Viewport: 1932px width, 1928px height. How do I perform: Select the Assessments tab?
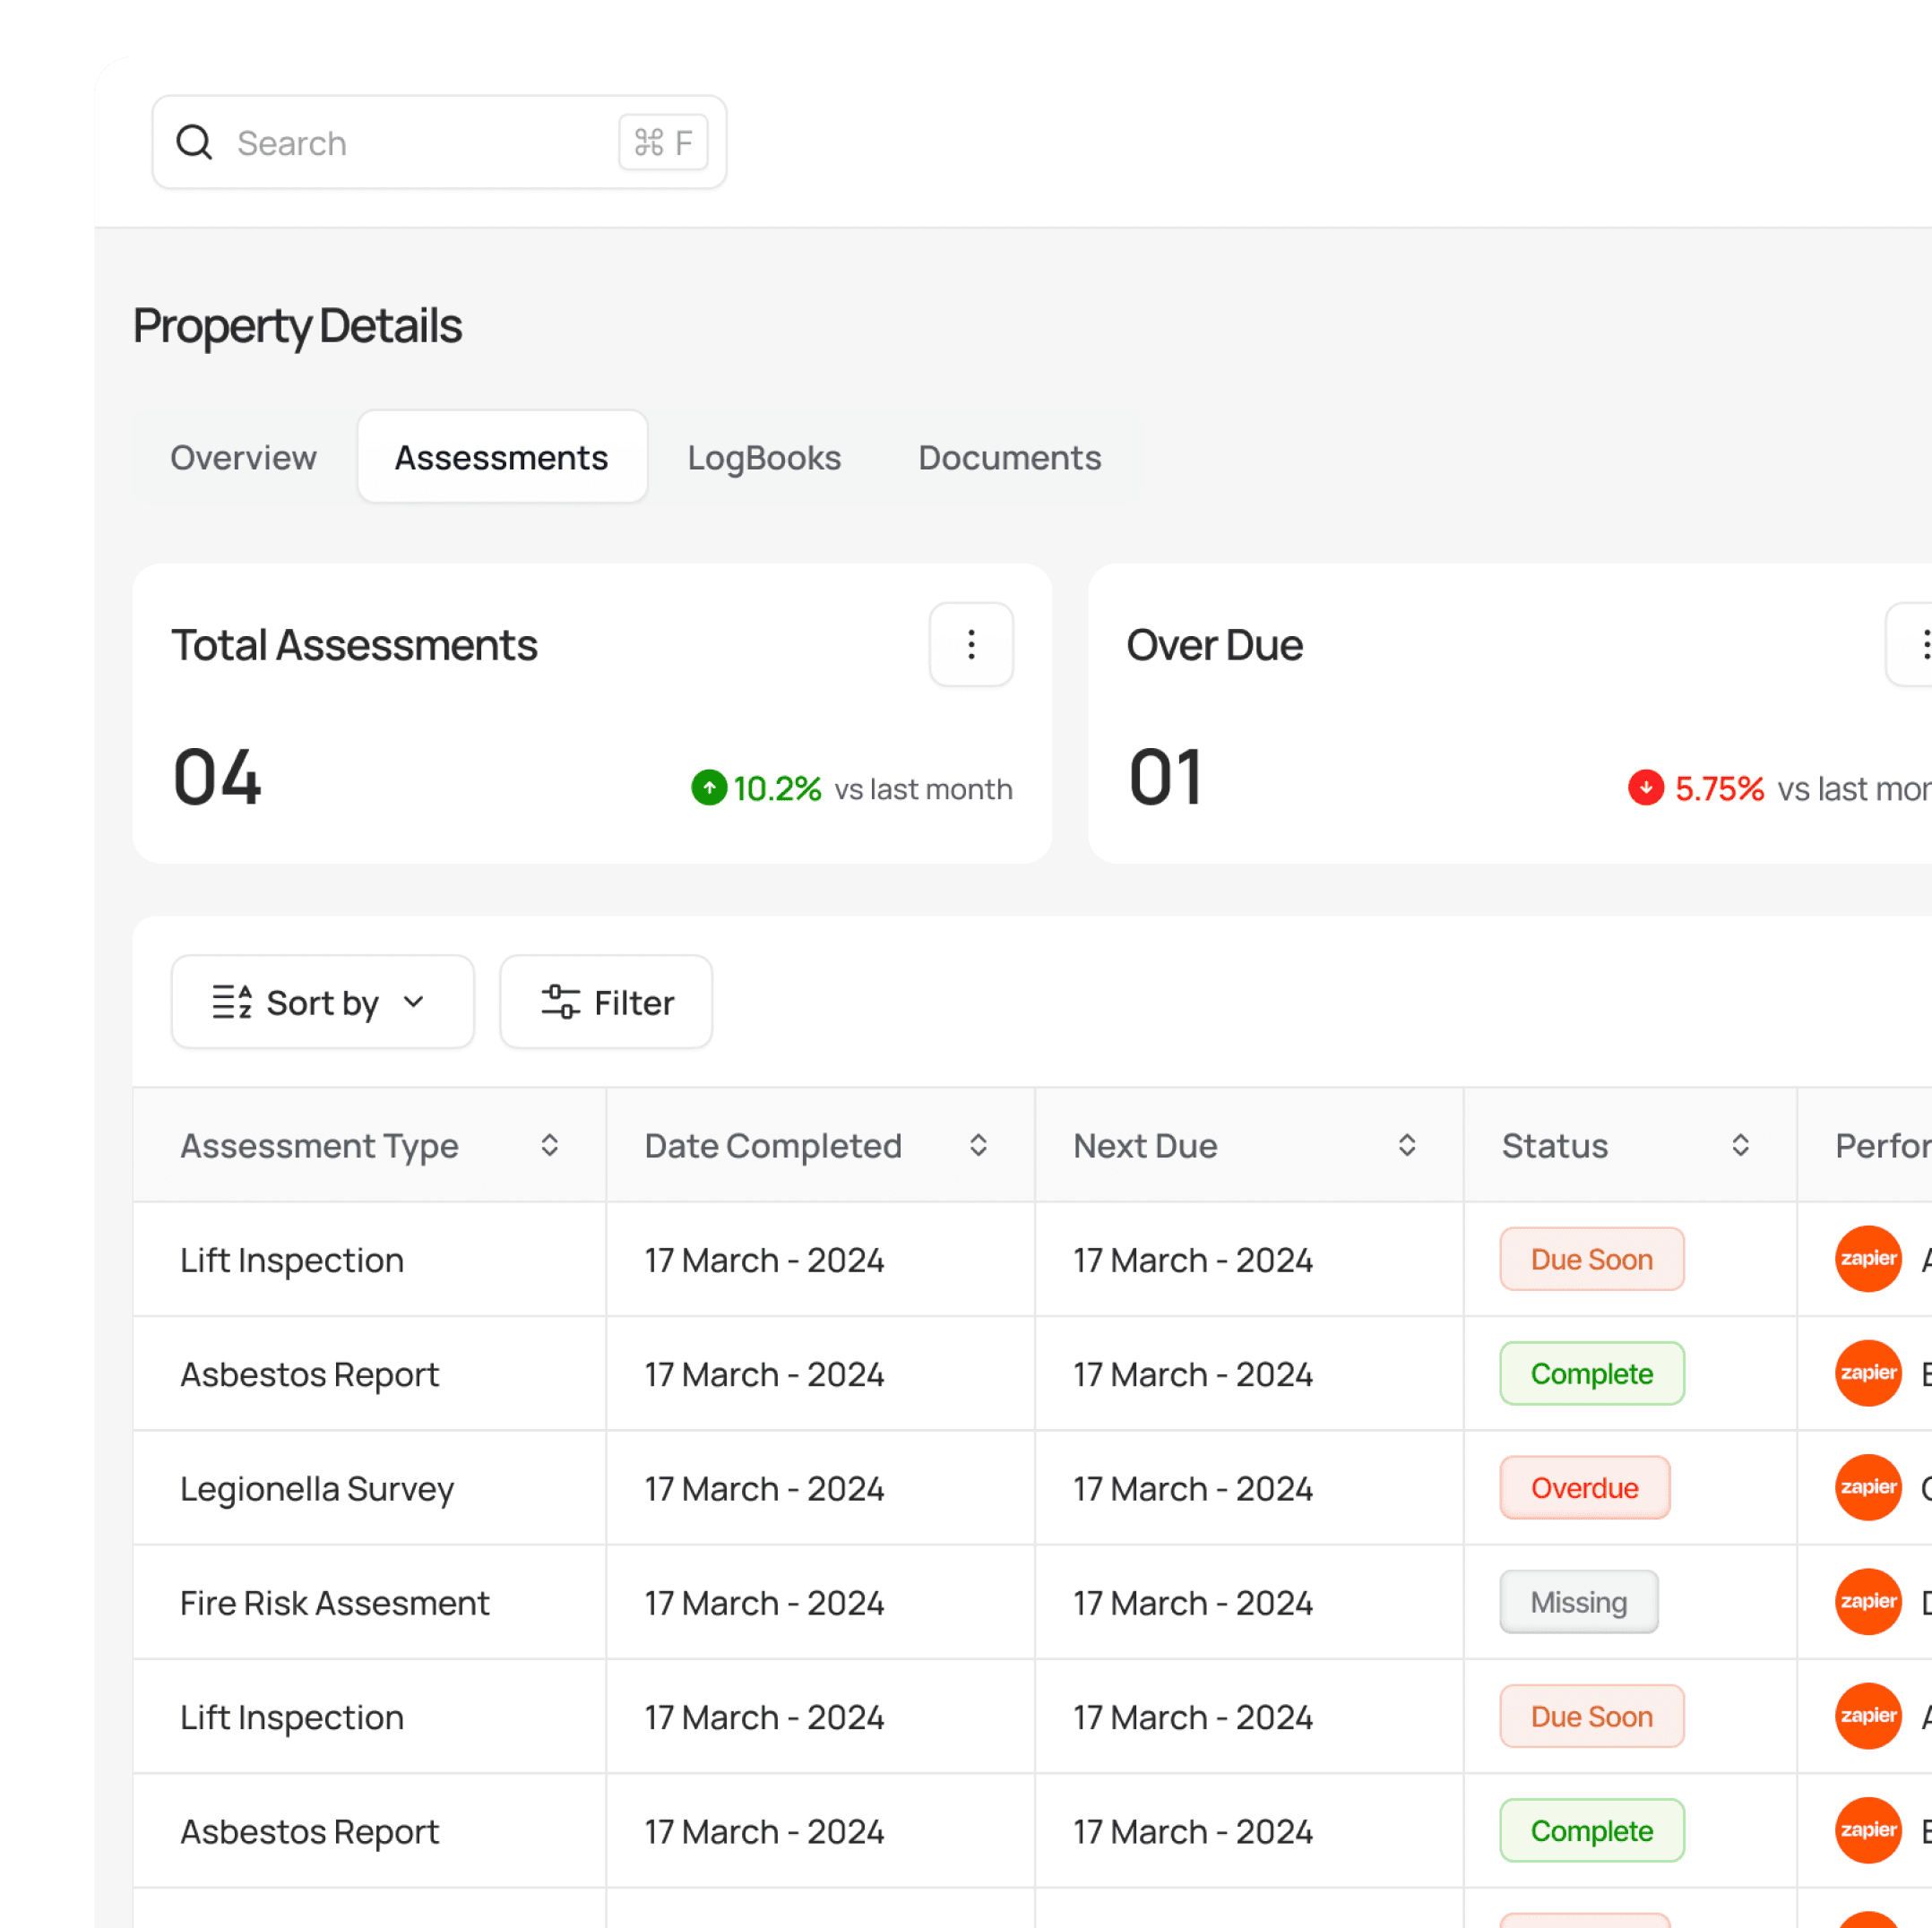click(502, 457)
